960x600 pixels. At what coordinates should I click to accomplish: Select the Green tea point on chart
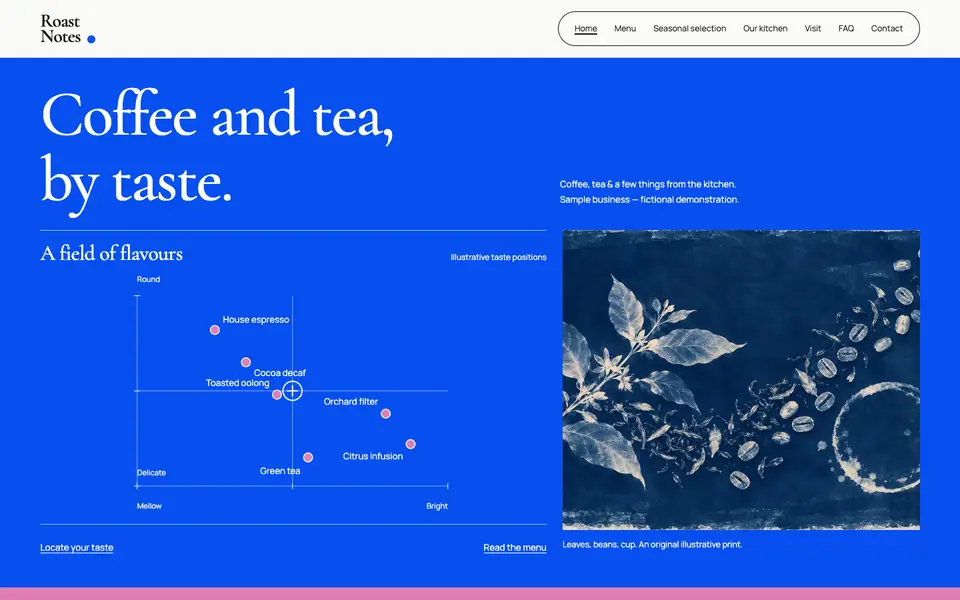click(x=308, y=457)
